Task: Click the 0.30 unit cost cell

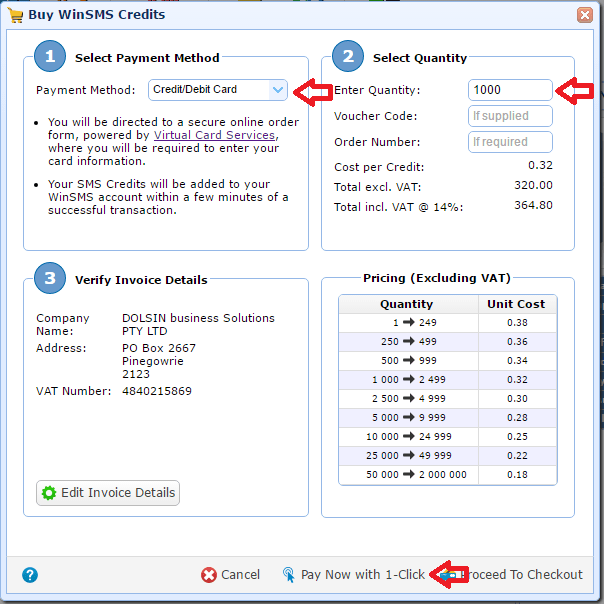Action: [517, 399]
